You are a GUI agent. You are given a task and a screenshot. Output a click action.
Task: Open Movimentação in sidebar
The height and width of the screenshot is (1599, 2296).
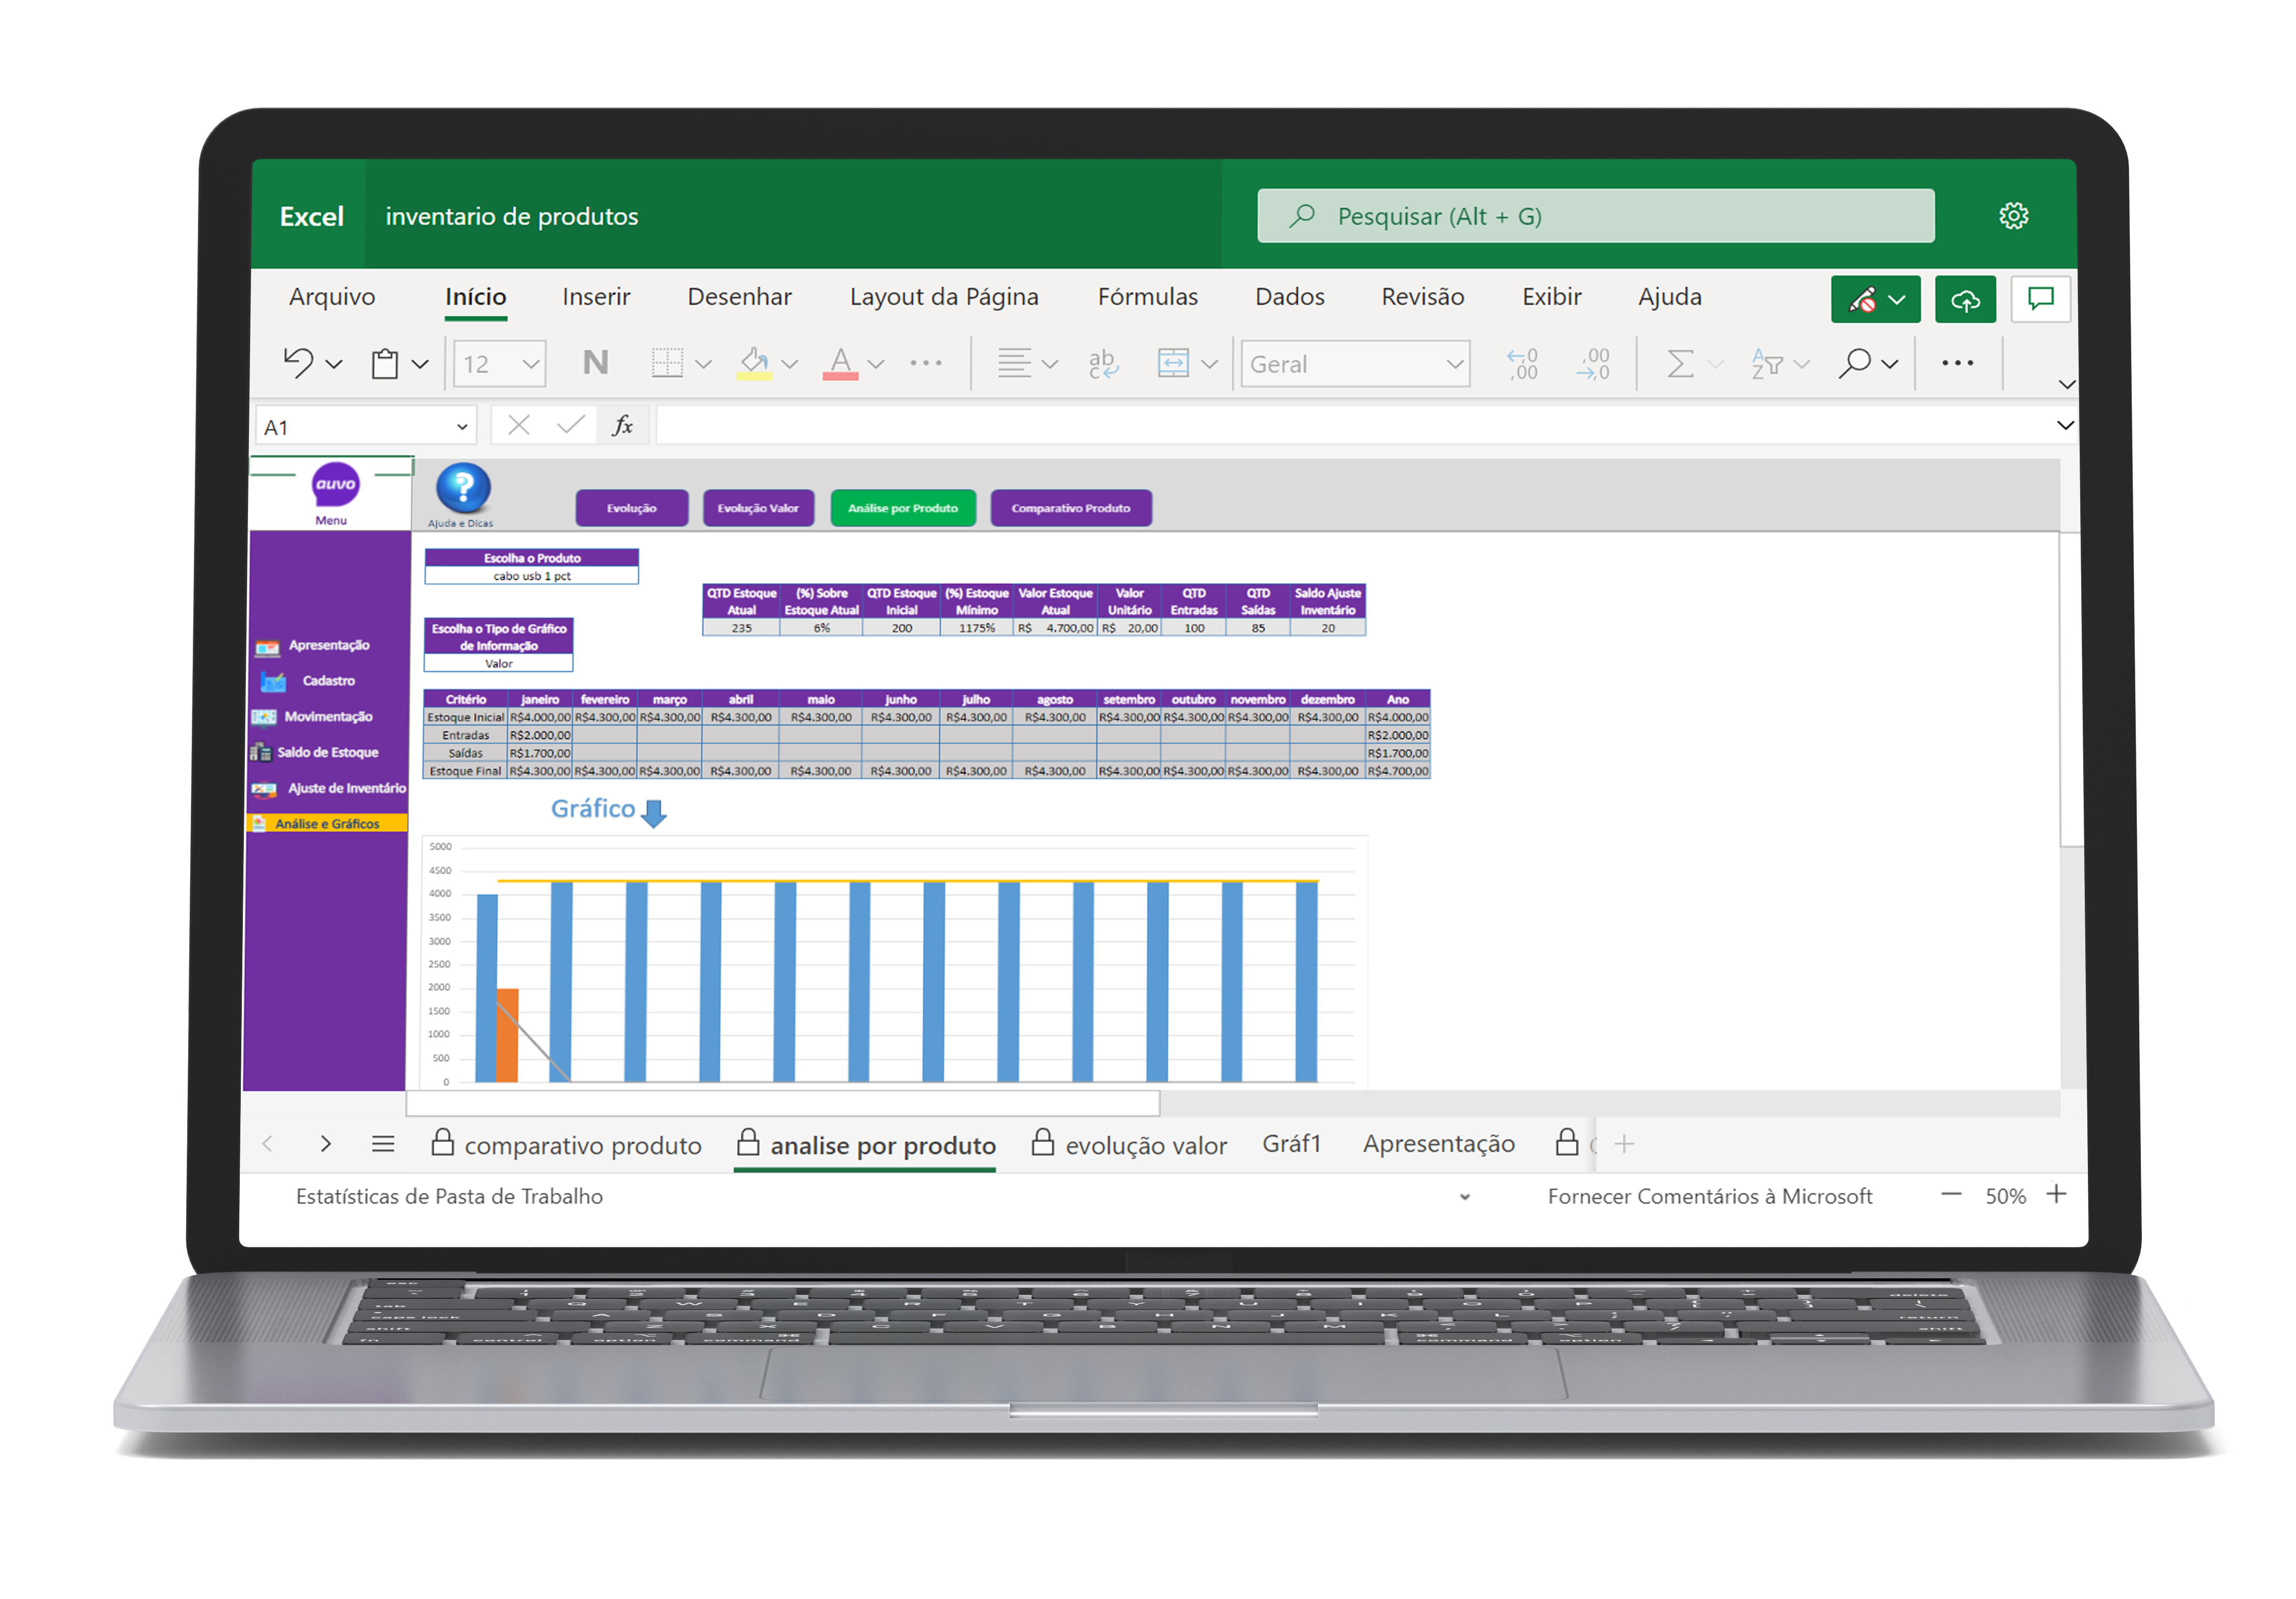click(x=328, y=716)
